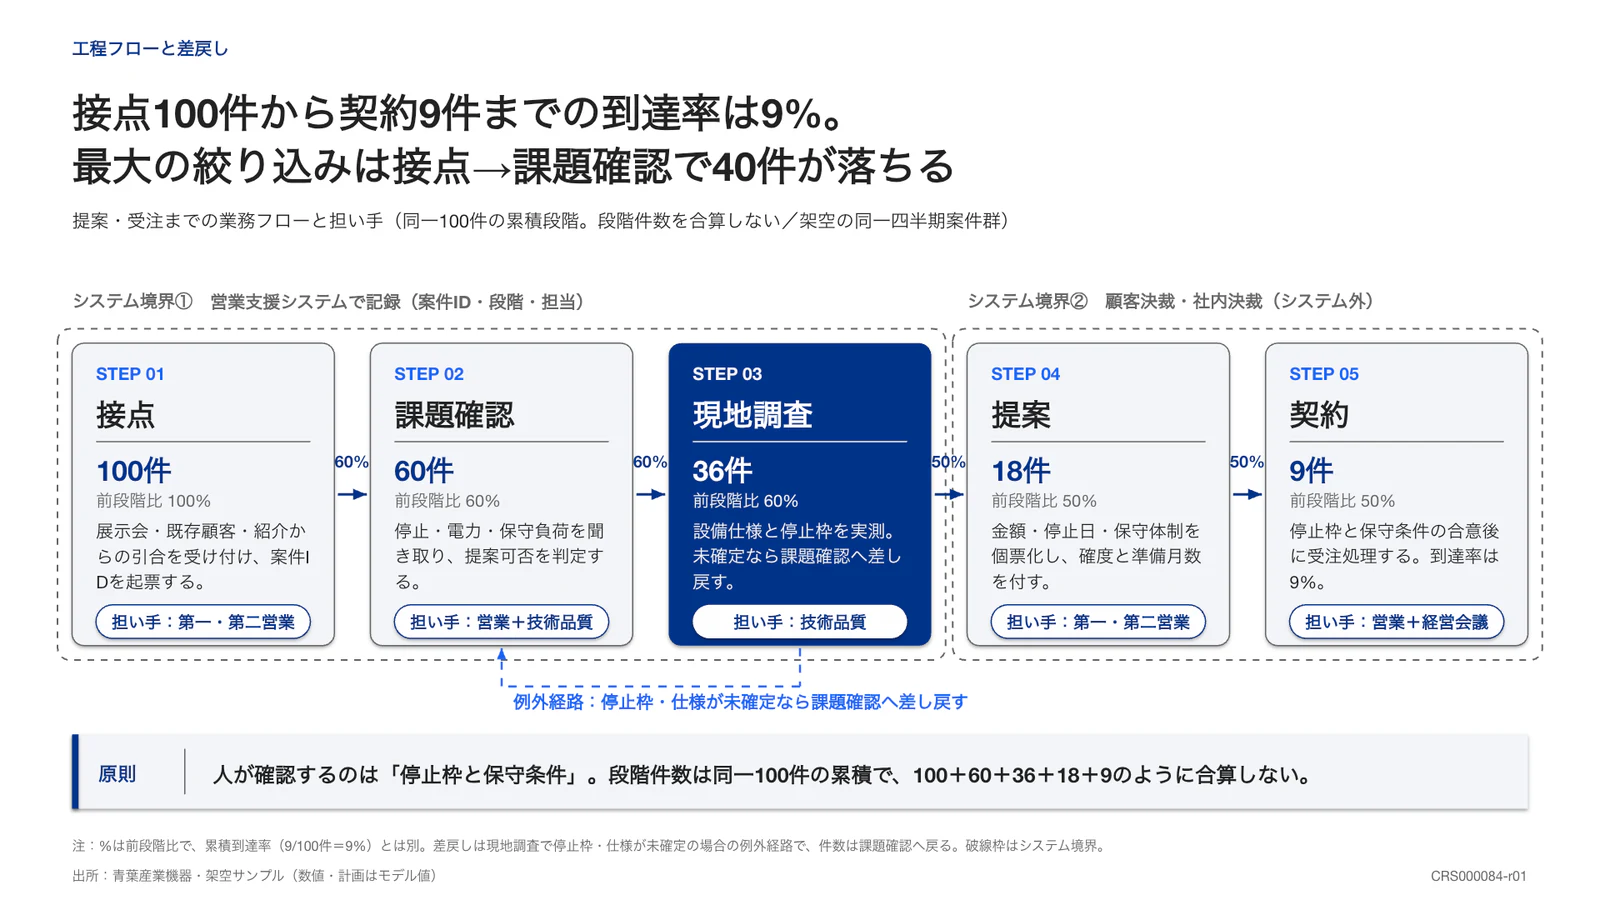Viewport: 1600px width, 900px height.
Task: Select the STEP 03 label
Action: tap(727, 374)
